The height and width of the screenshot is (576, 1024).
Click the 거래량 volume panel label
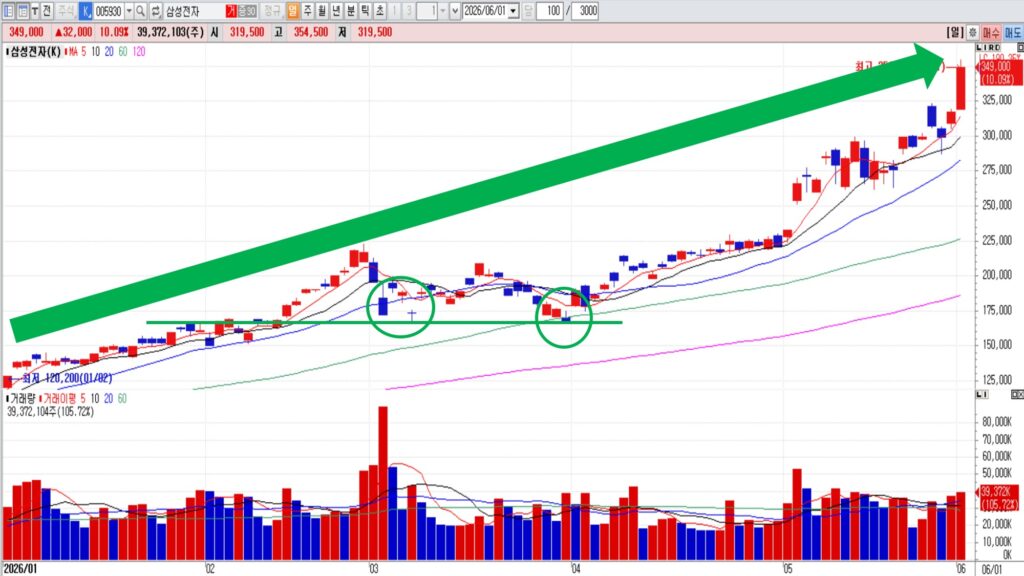tap(22, 398)
